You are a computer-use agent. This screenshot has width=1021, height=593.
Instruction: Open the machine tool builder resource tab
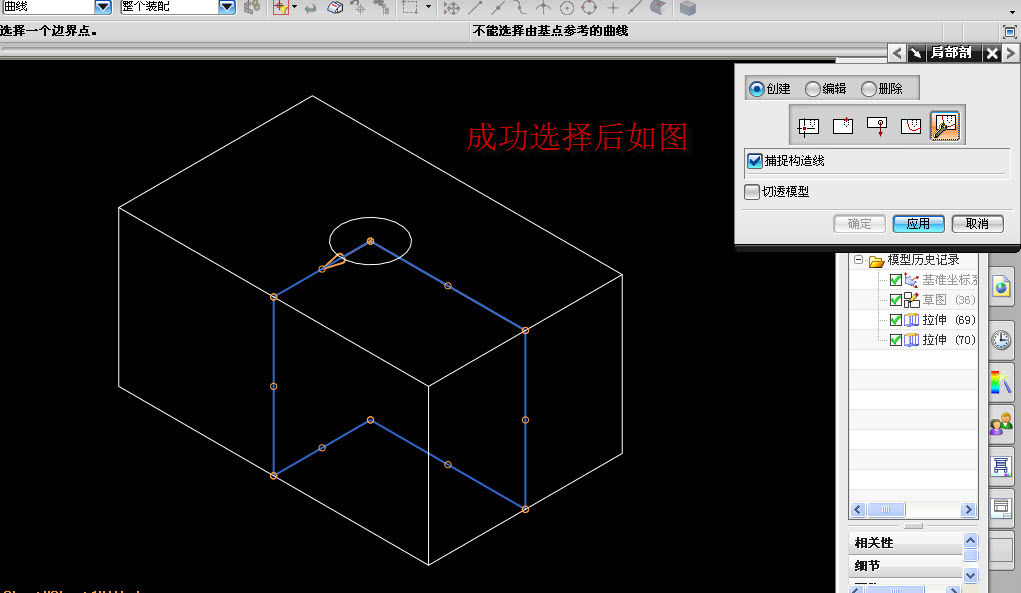pos(1001,466)
